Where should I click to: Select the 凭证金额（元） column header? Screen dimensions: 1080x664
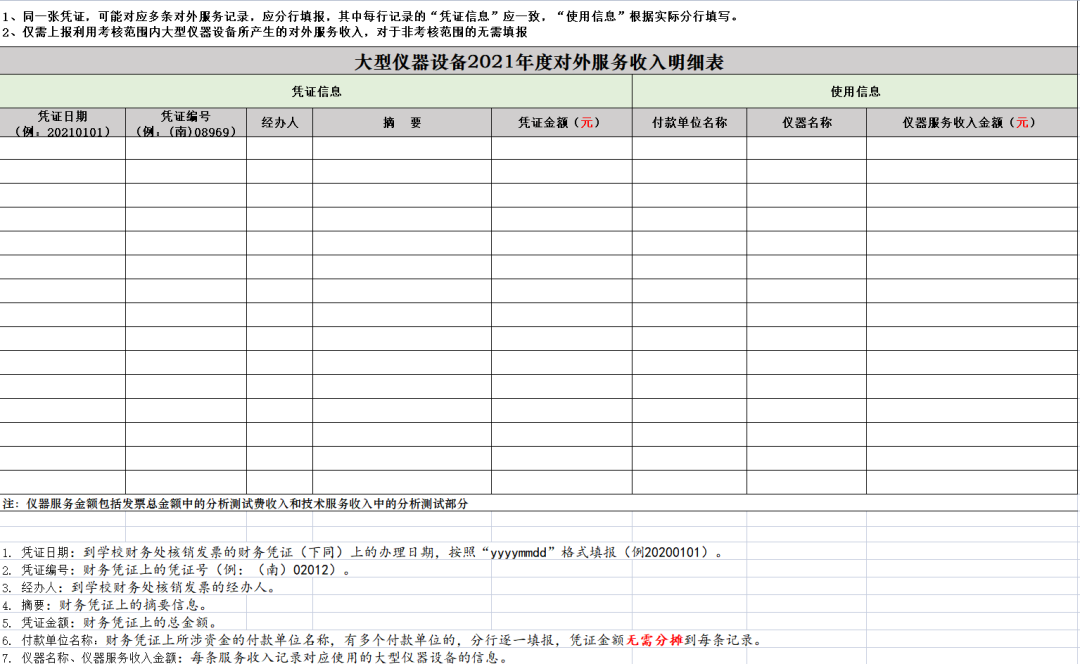562,123
